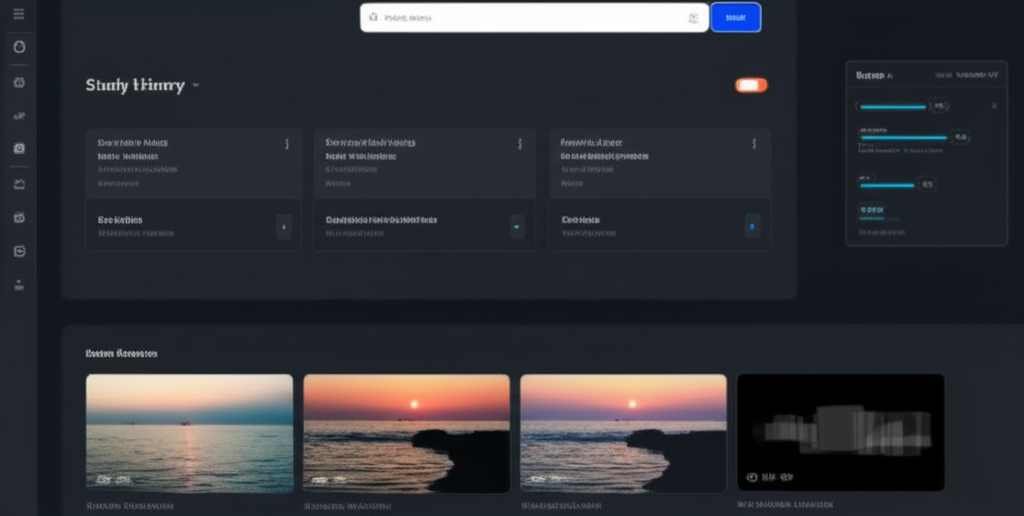Open the black thumbnail with blurred grey blocks
The height and width of the screenshot is (516, 1024).
(x=840, y=432)
